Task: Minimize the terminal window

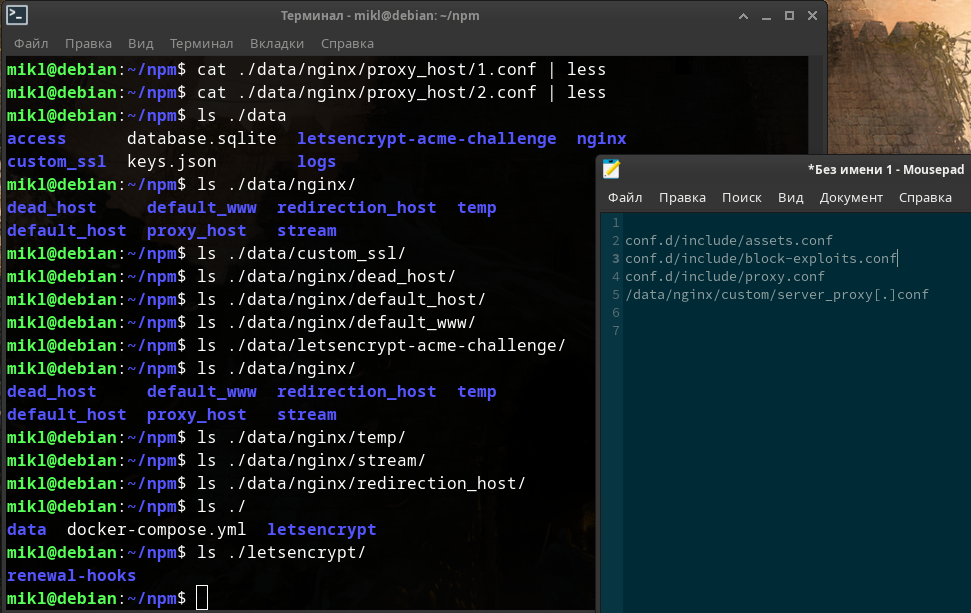Action: (765, 16)
